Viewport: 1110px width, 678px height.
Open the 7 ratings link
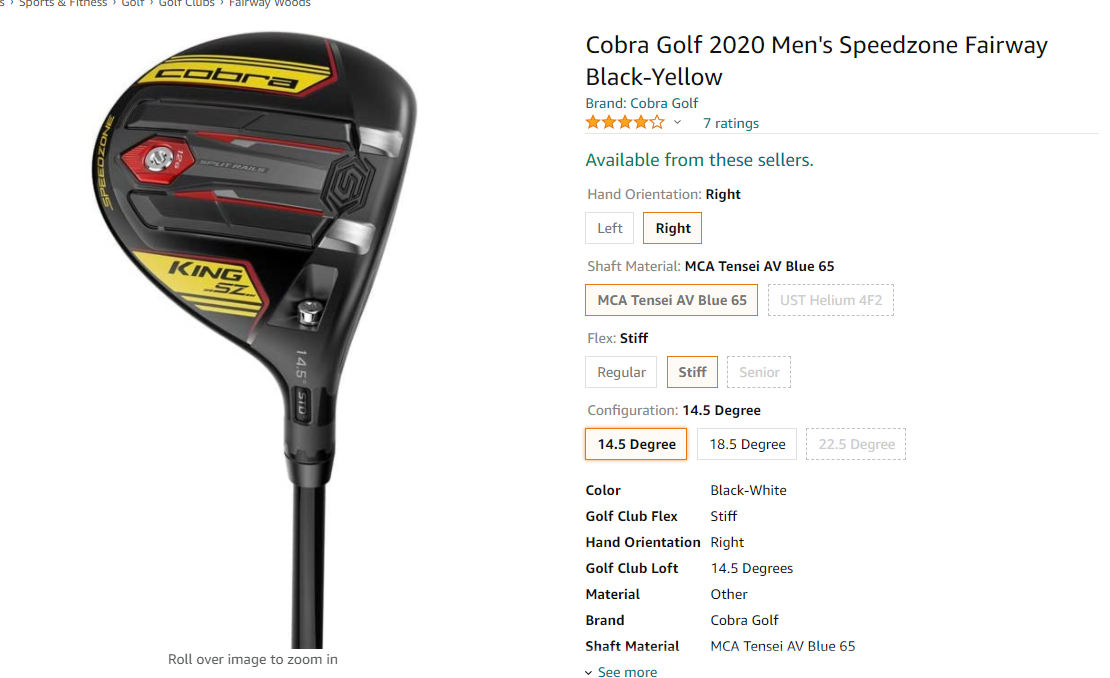click(x=731, y=123)
